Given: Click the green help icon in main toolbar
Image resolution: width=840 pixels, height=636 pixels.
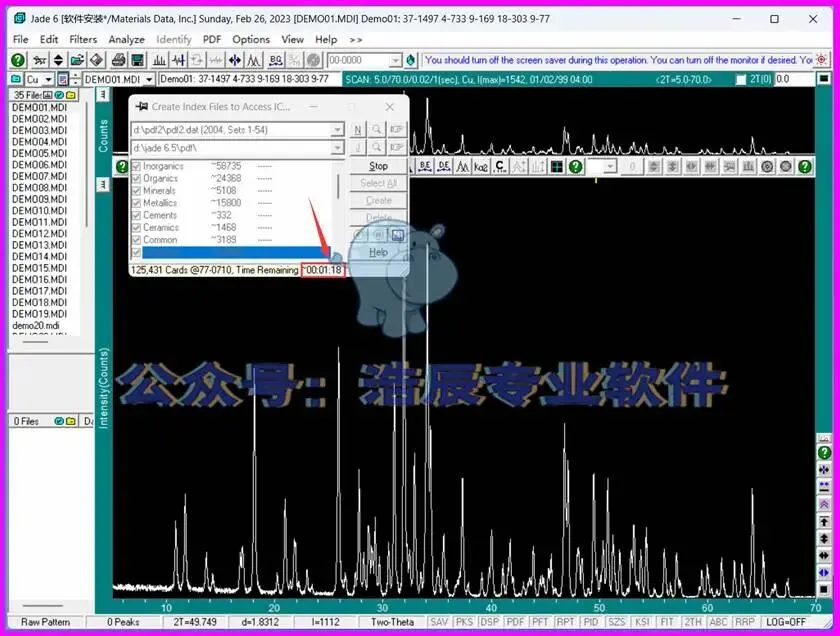Looking at the screenshot, I should click(x=18, y=60).
